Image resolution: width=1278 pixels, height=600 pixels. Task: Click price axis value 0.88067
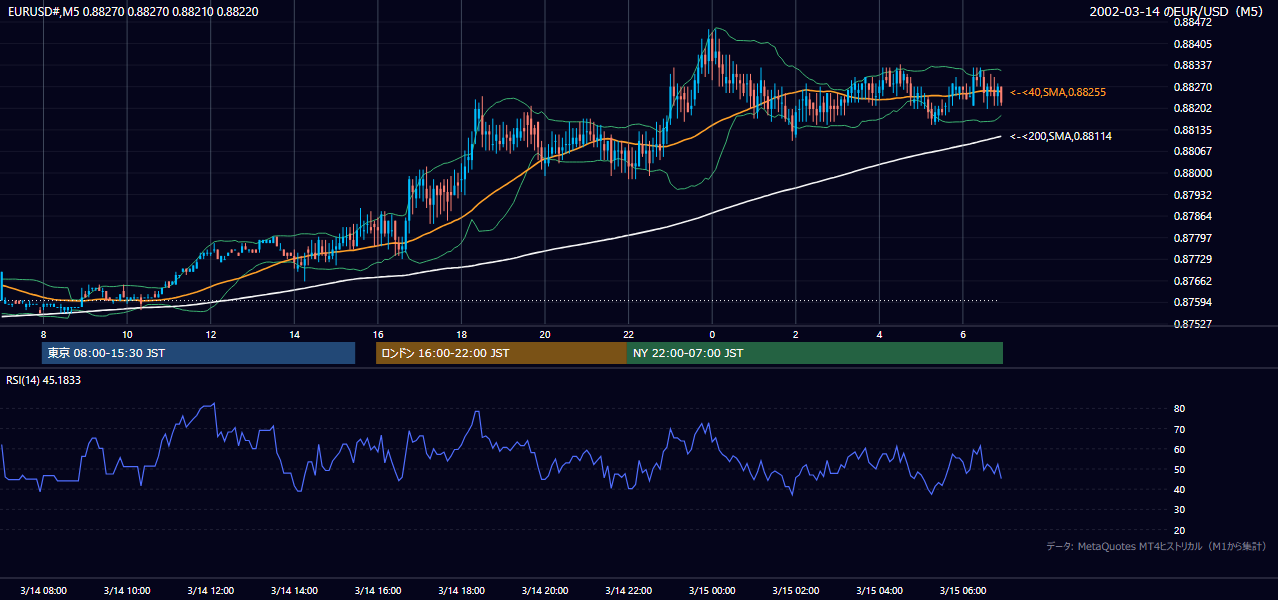tap(1192, 151)
